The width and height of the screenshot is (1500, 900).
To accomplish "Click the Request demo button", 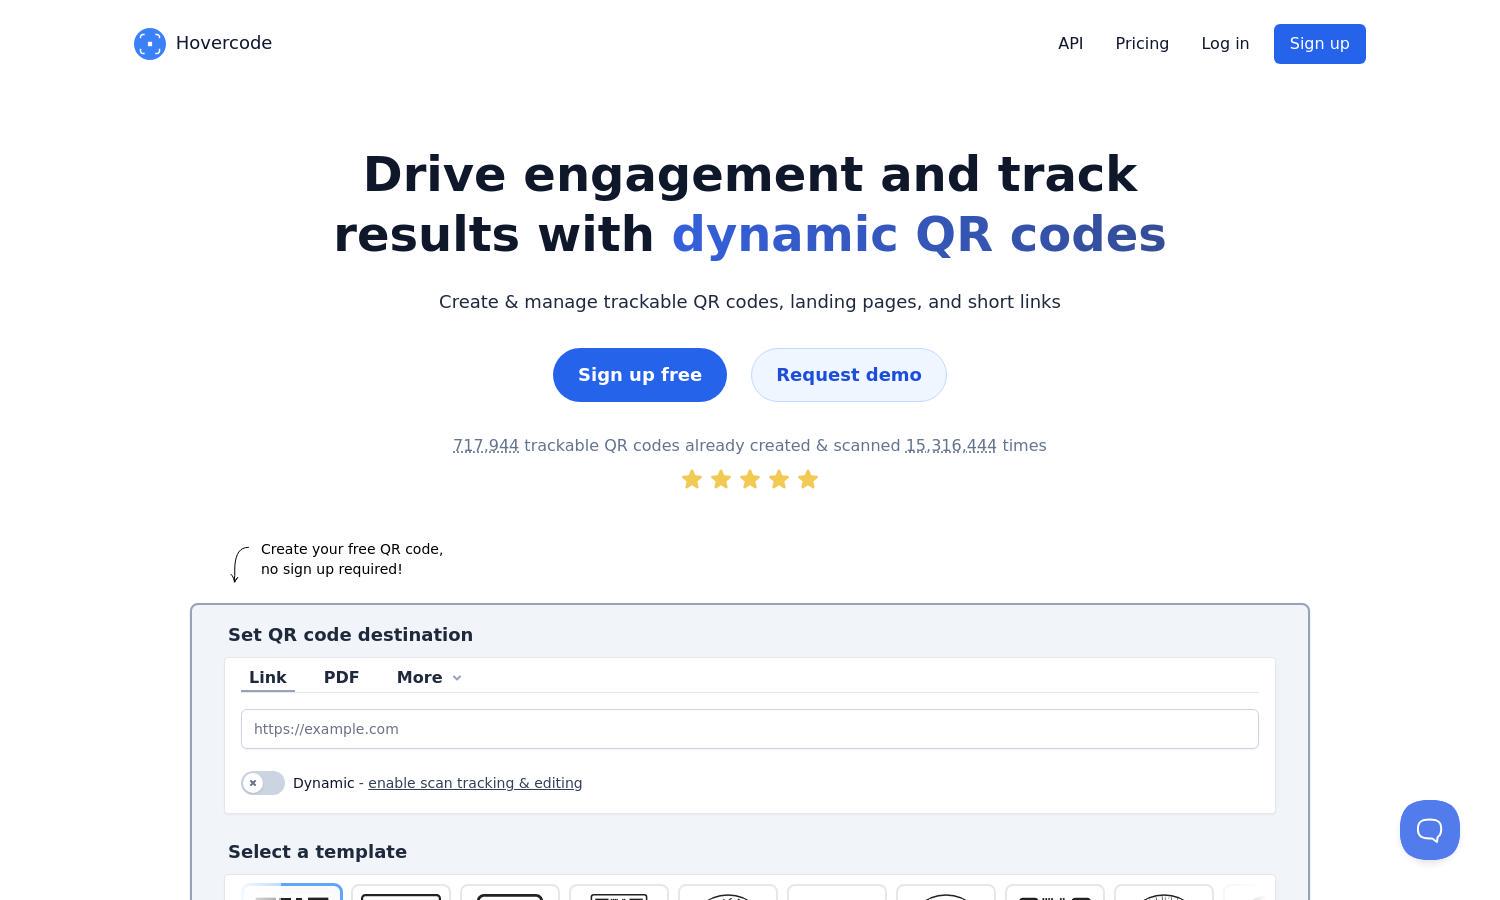I will point(849,375).
